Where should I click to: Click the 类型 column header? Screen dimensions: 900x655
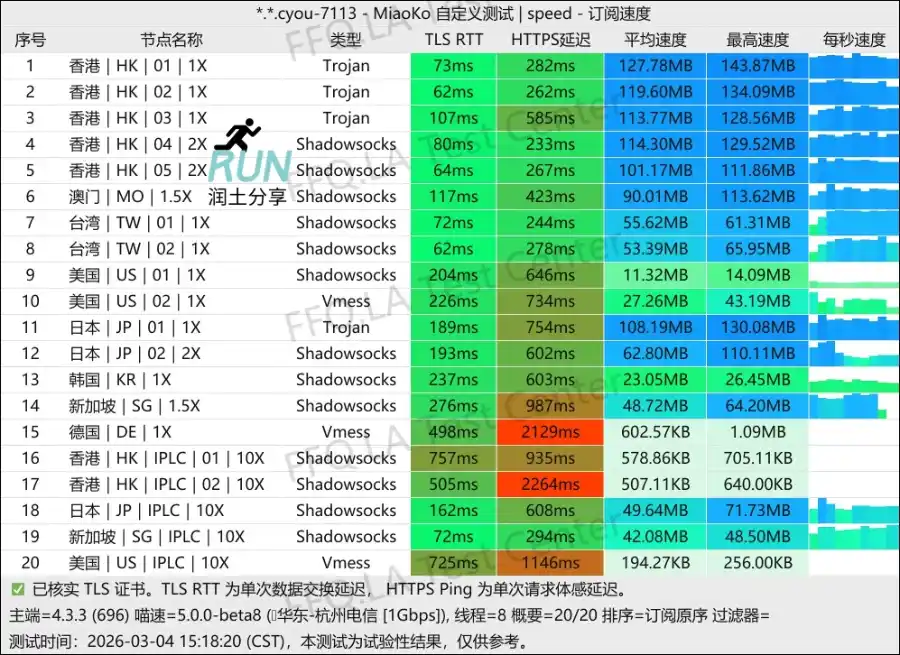click(x=346, y=40)
